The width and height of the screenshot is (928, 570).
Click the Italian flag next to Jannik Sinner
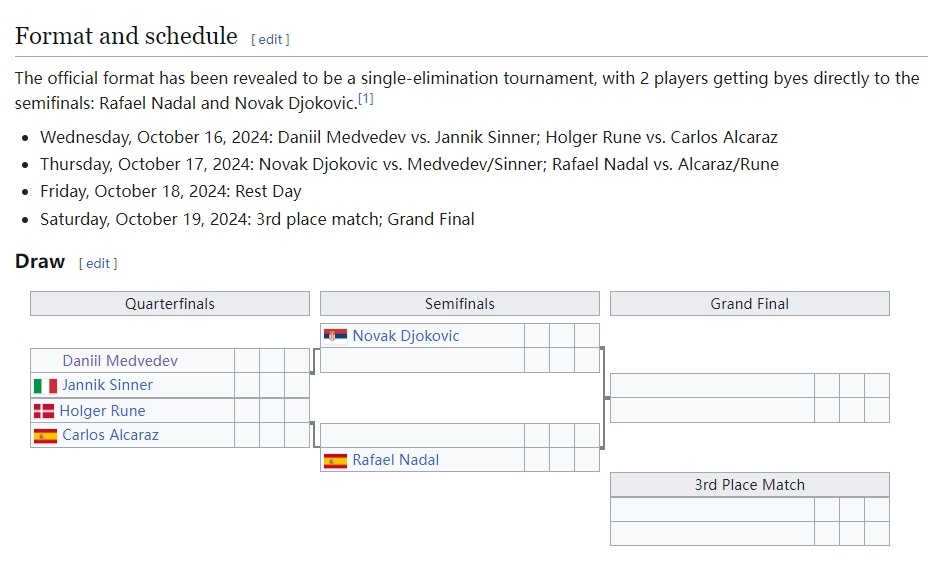point(45,386)
